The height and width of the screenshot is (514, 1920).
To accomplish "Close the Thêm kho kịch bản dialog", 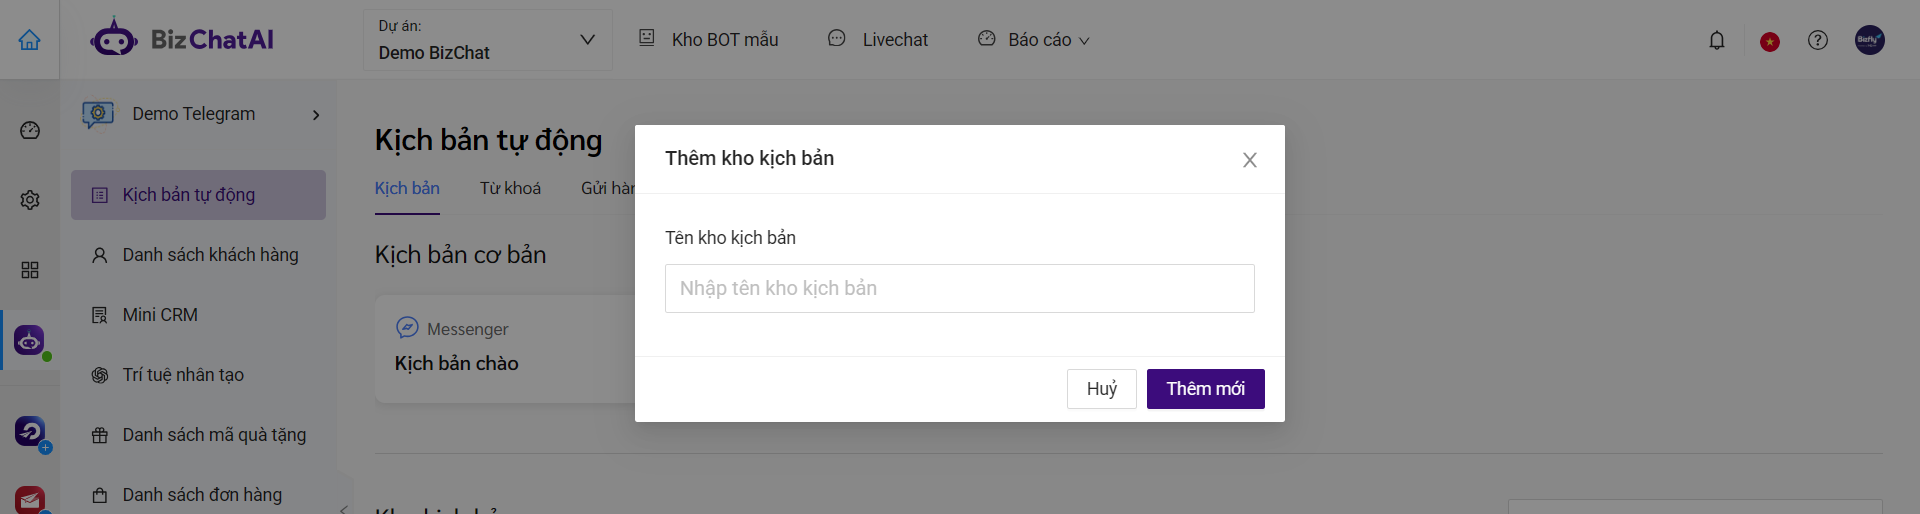I will [x=1250, y=160].
